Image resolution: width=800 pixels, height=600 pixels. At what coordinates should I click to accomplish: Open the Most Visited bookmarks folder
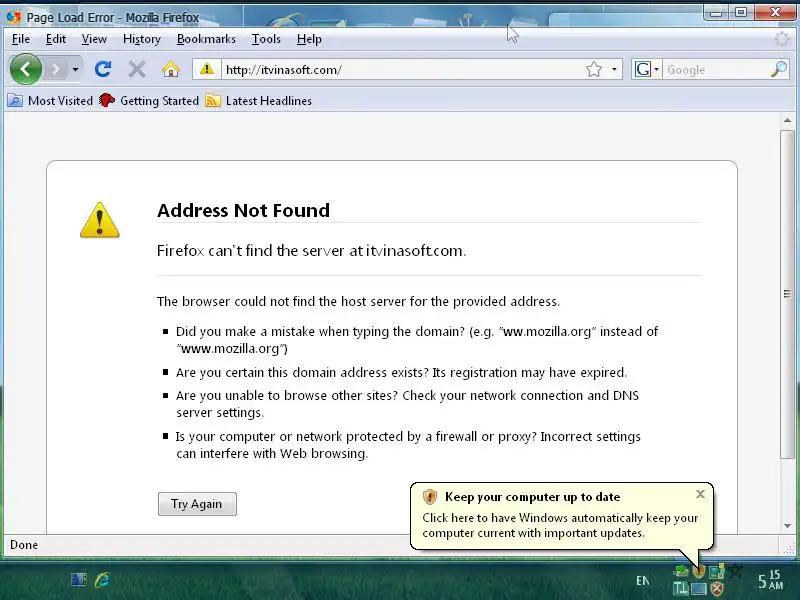(x=50, y=101)
